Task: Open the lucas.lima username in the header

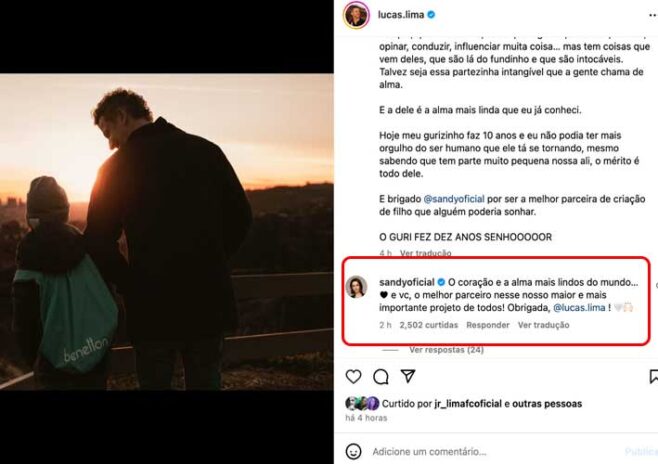Action: (x=401, y=16)
